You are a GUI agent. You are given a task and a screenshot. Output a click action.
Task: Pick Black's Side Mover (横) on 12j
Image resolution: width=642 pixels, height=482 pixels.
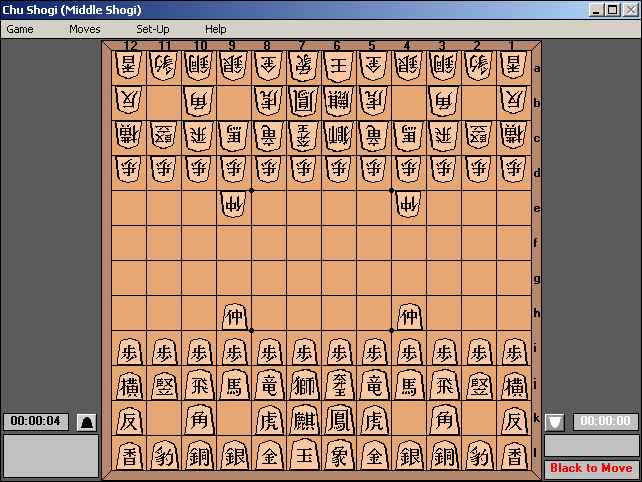click(x=129, y=385)
